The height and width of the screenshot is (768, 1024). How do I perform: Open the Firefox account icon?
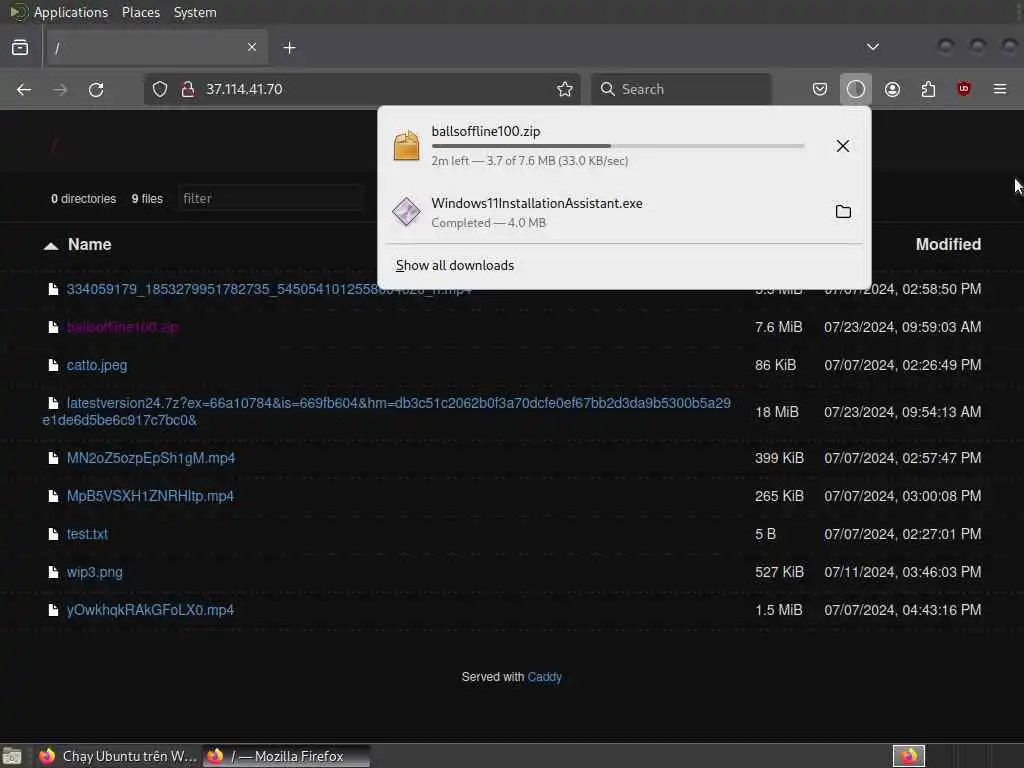[x=892, y=89]
